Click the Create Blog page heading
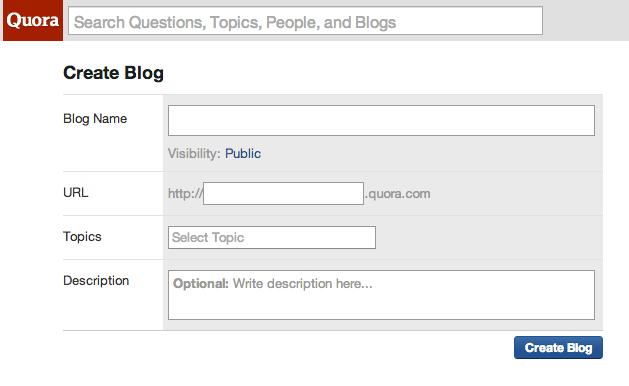 click(114, 73)
